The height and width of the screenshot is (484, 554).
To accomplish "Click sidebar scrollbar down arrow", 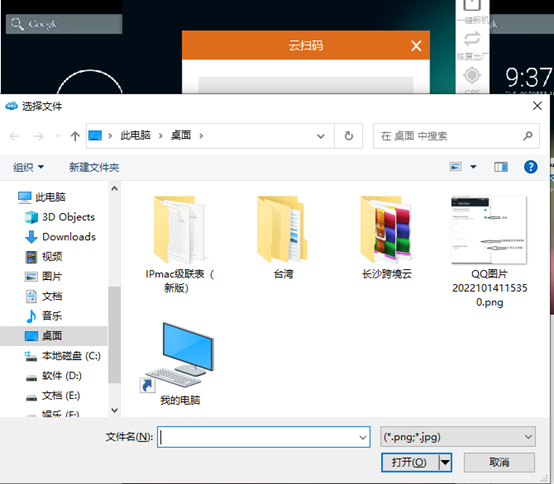I will pyautogui.click(x=114, y=411).
